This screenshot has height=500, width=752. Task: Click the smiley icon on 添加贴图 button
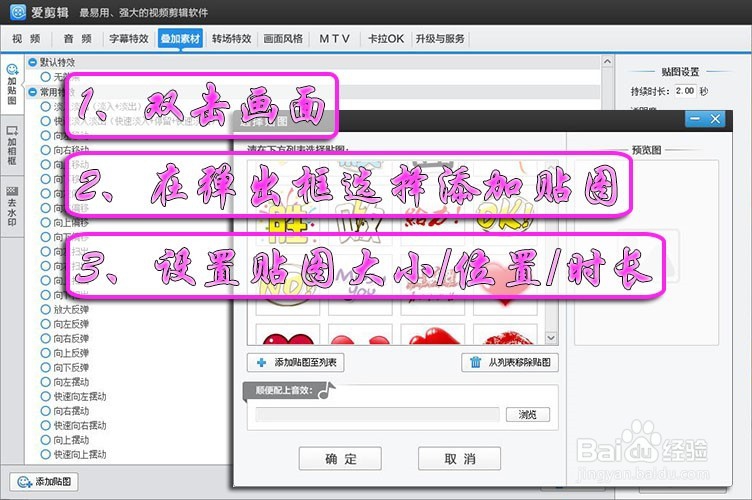point(24,481)
